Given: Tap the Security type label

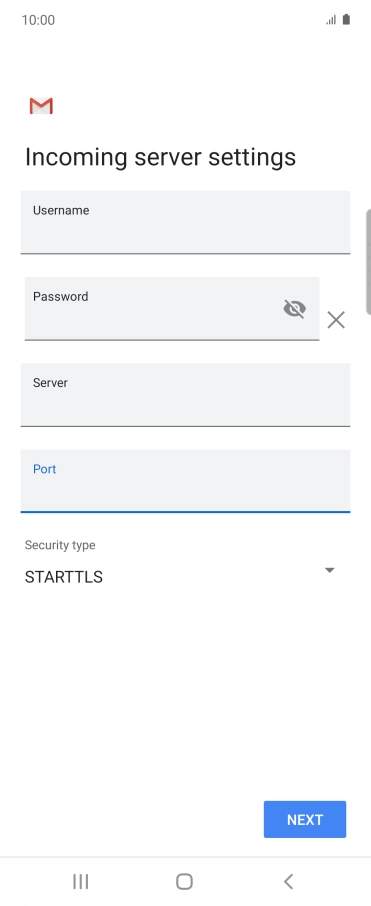Looking at the screenshot, I should coord(60,545).
